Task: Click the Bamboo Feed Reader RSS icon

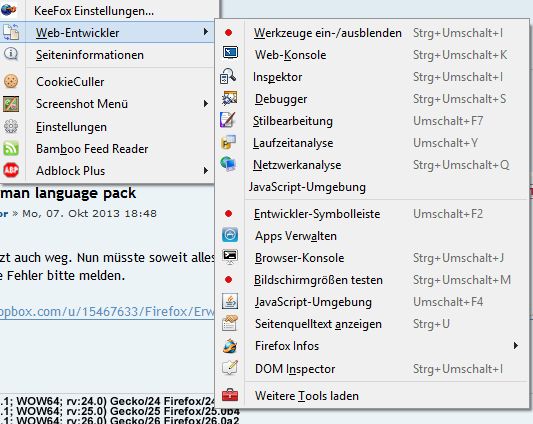Action: (11, 149)
